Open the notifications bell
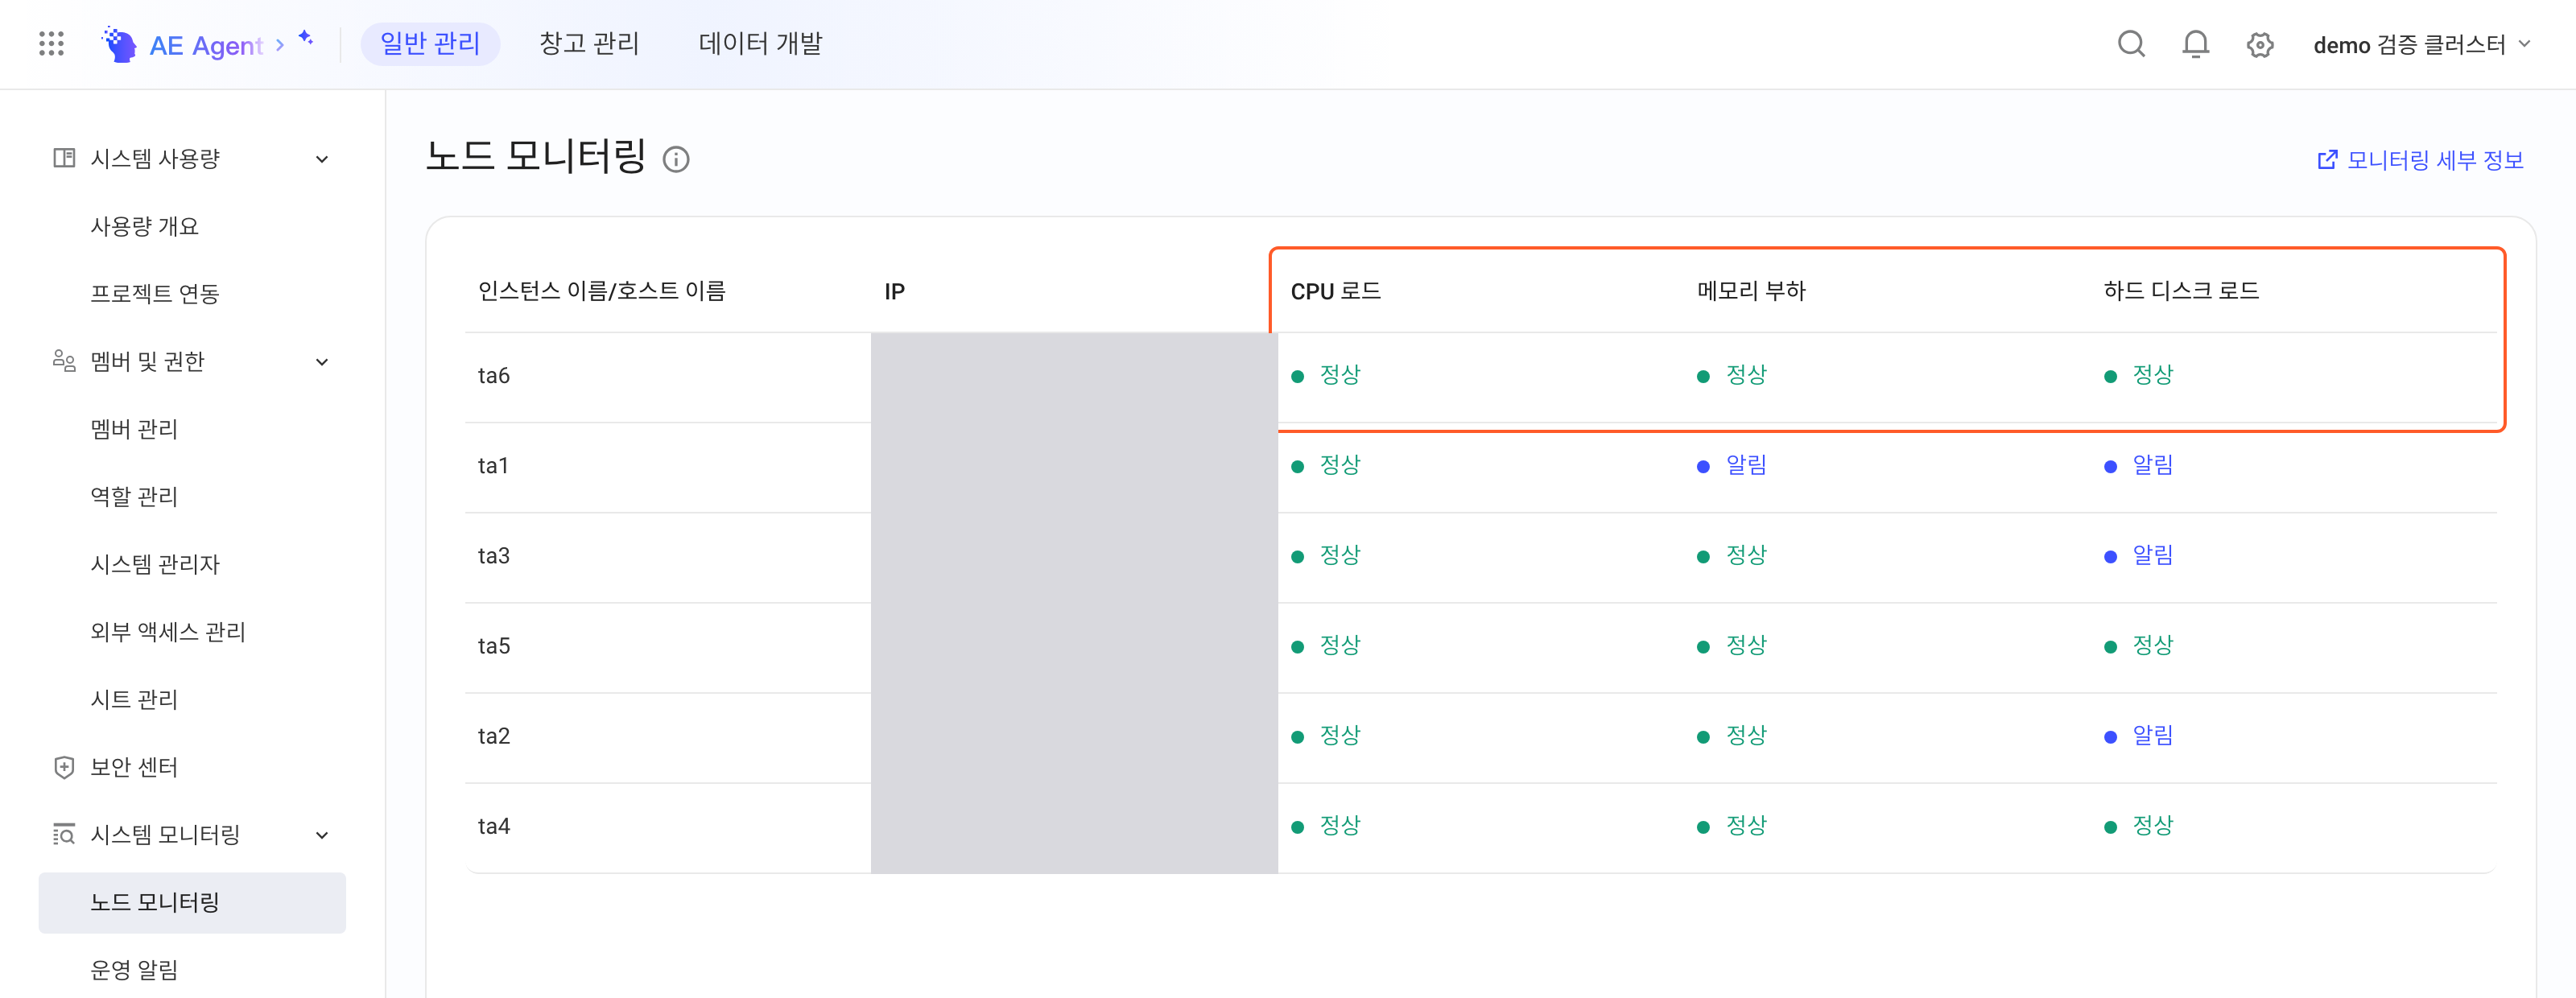This screenshot has width=2576, height=998. 2195,44
